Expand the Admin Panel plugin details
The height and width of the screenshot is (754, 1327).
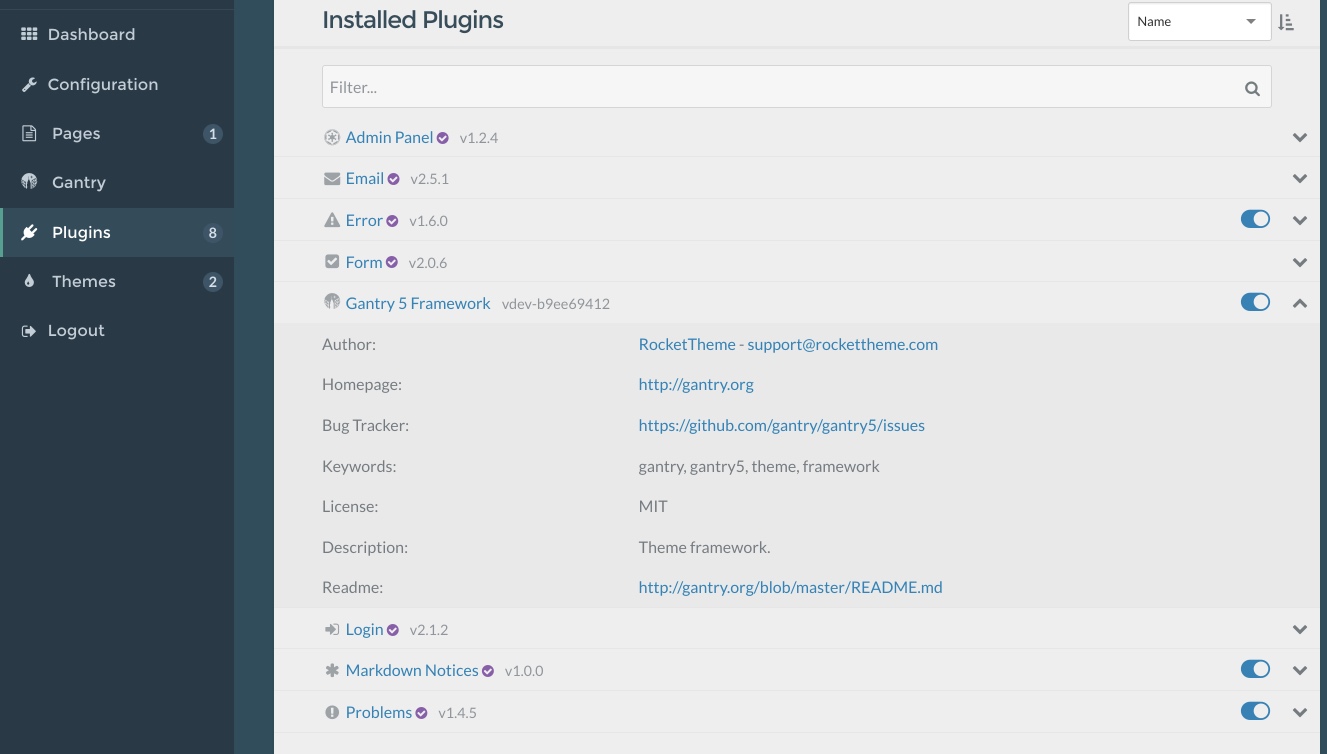click(x=1299, y=137)
